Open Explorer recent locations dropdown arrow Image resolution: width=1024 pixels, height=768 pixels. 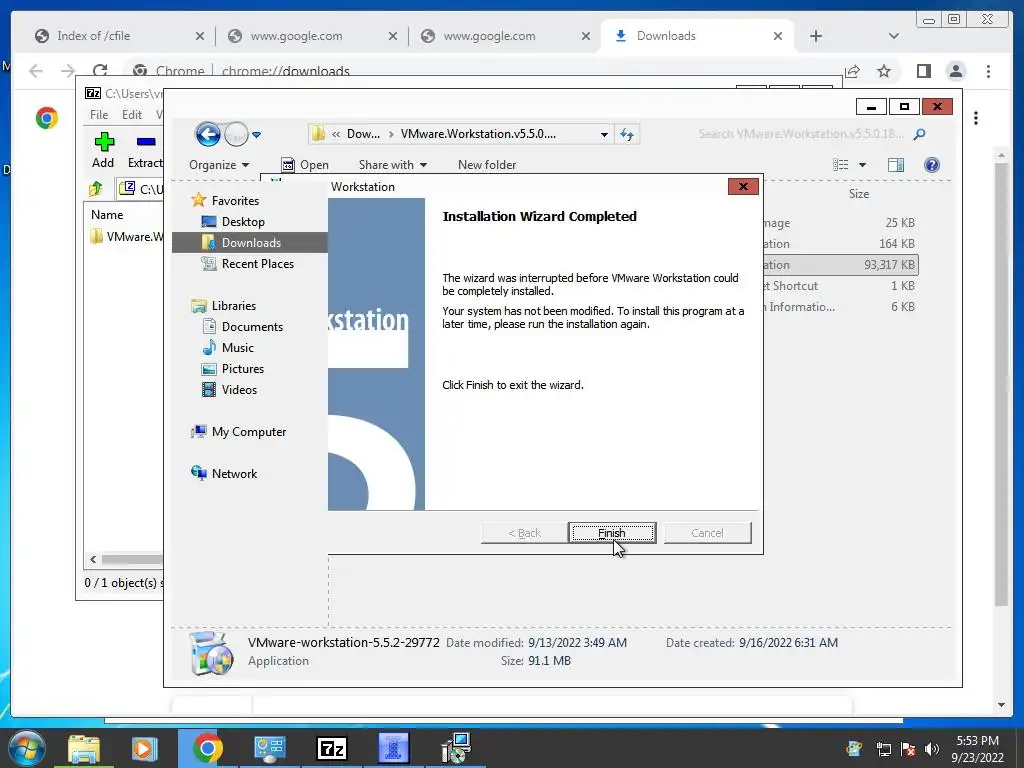(x=257, y=135)
